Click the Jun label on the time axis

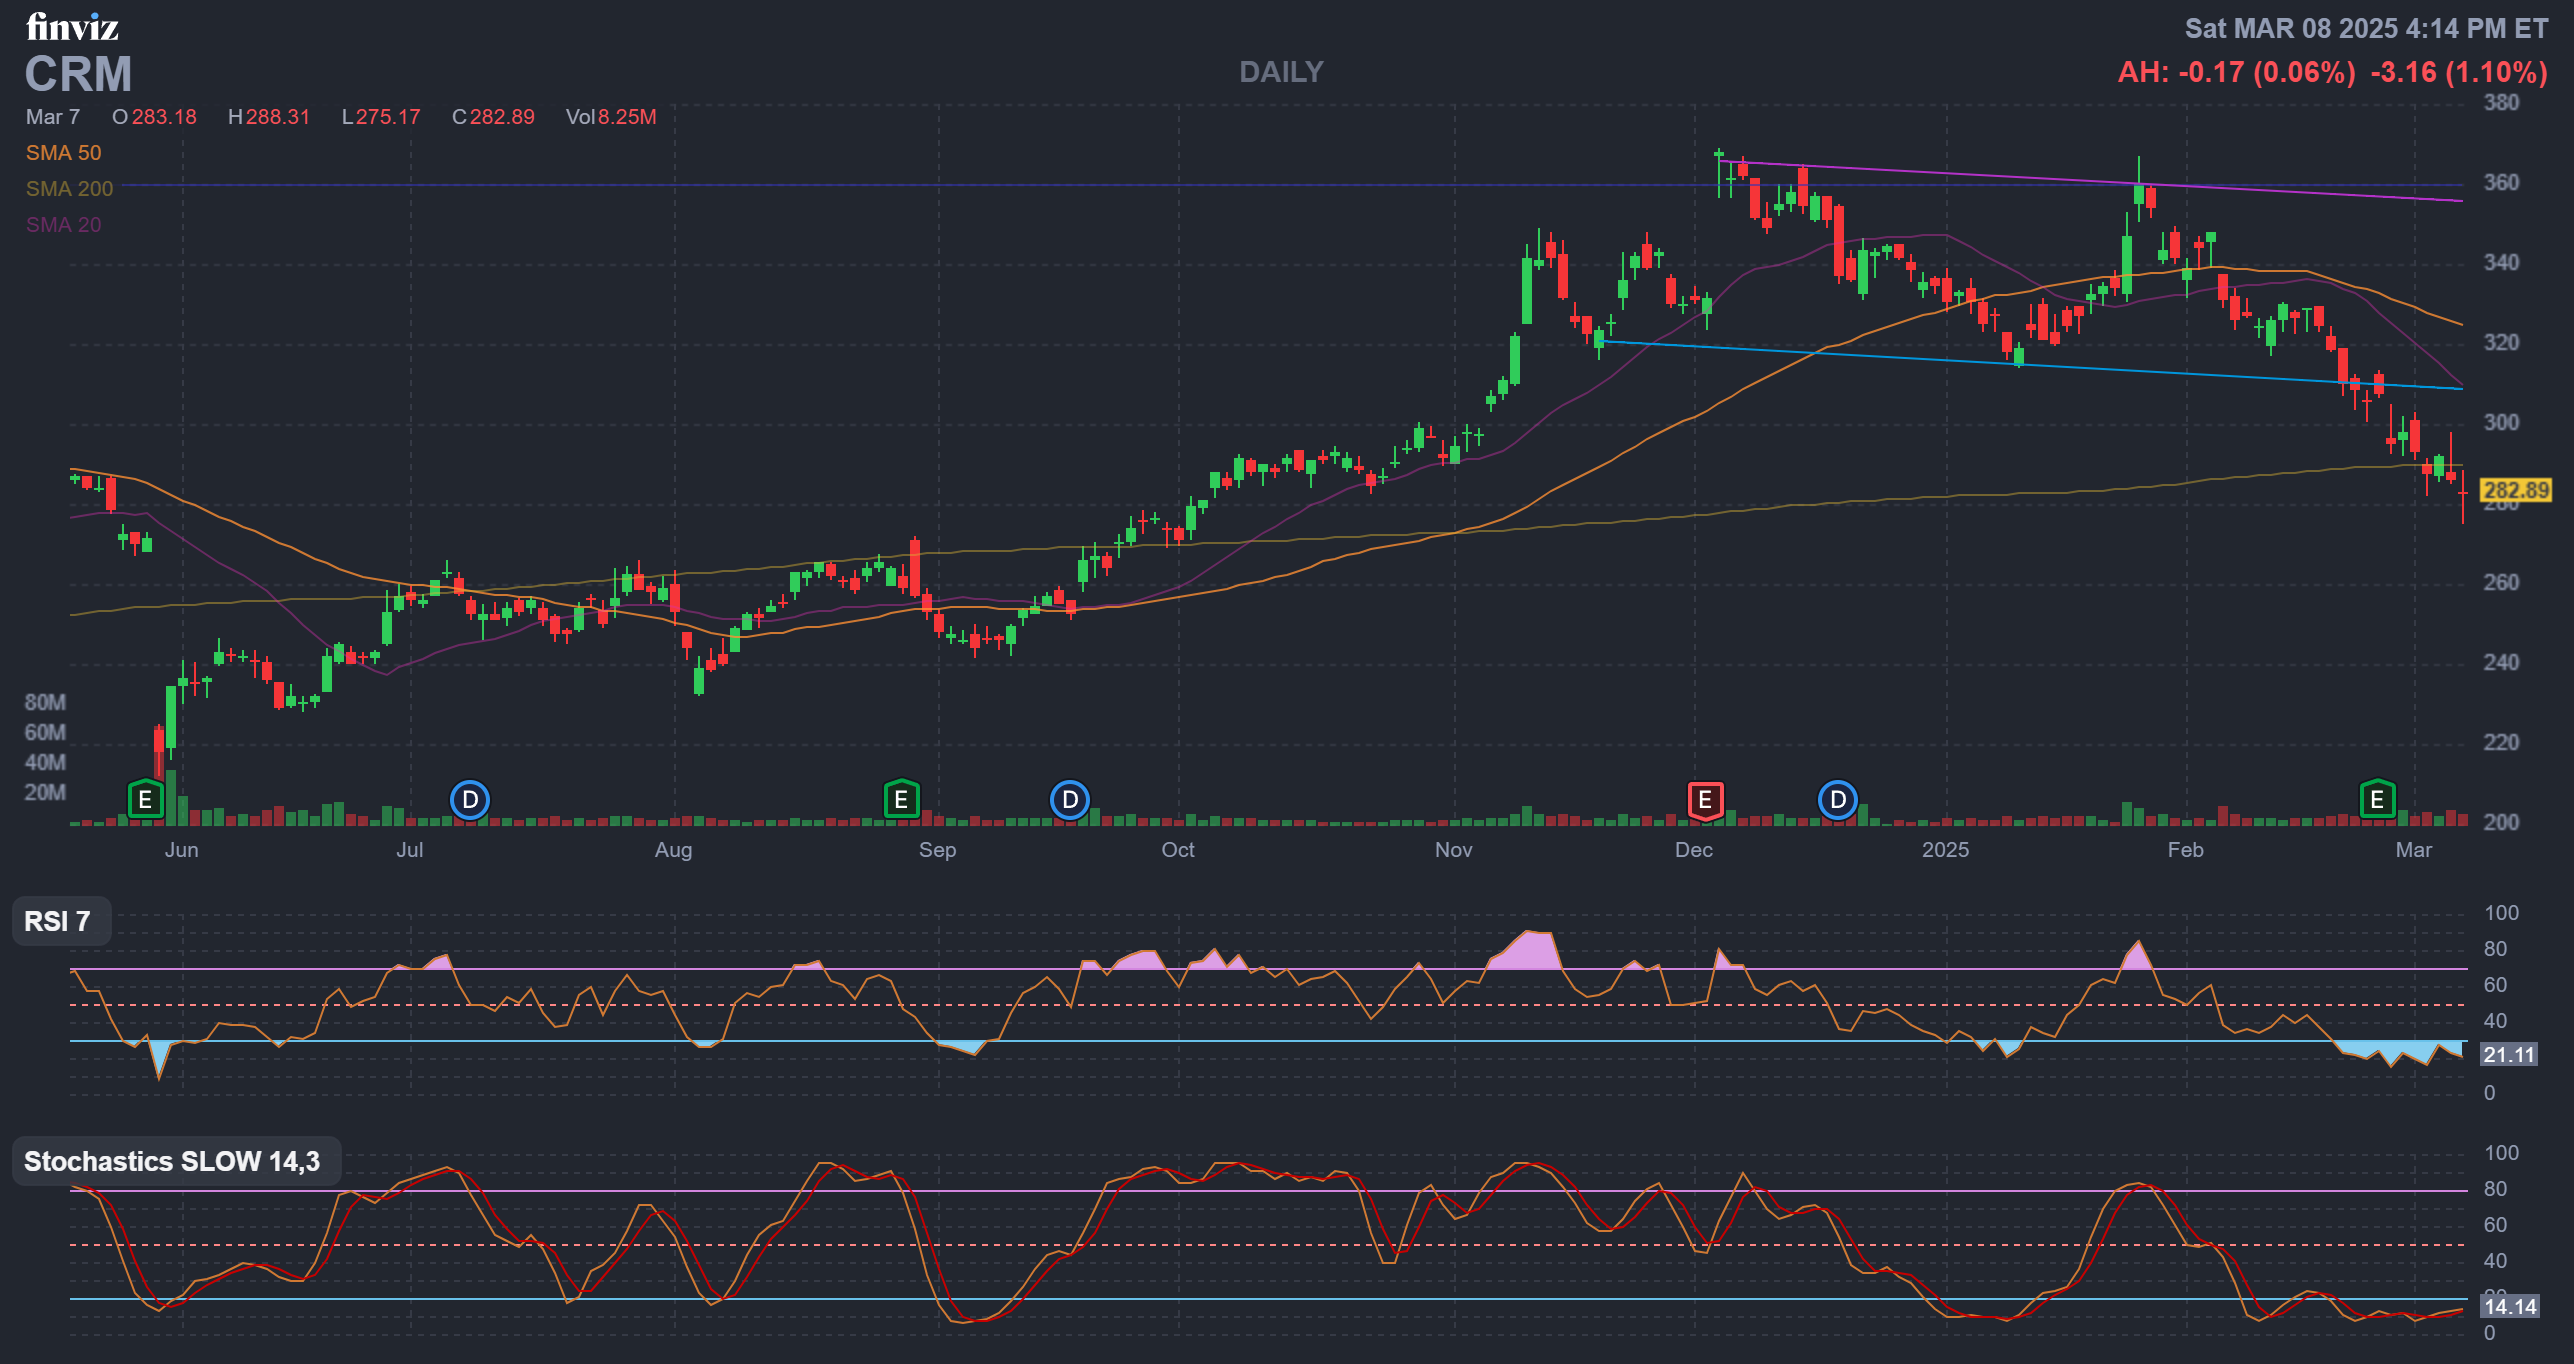pyautogui.click(x=181, y=850)
